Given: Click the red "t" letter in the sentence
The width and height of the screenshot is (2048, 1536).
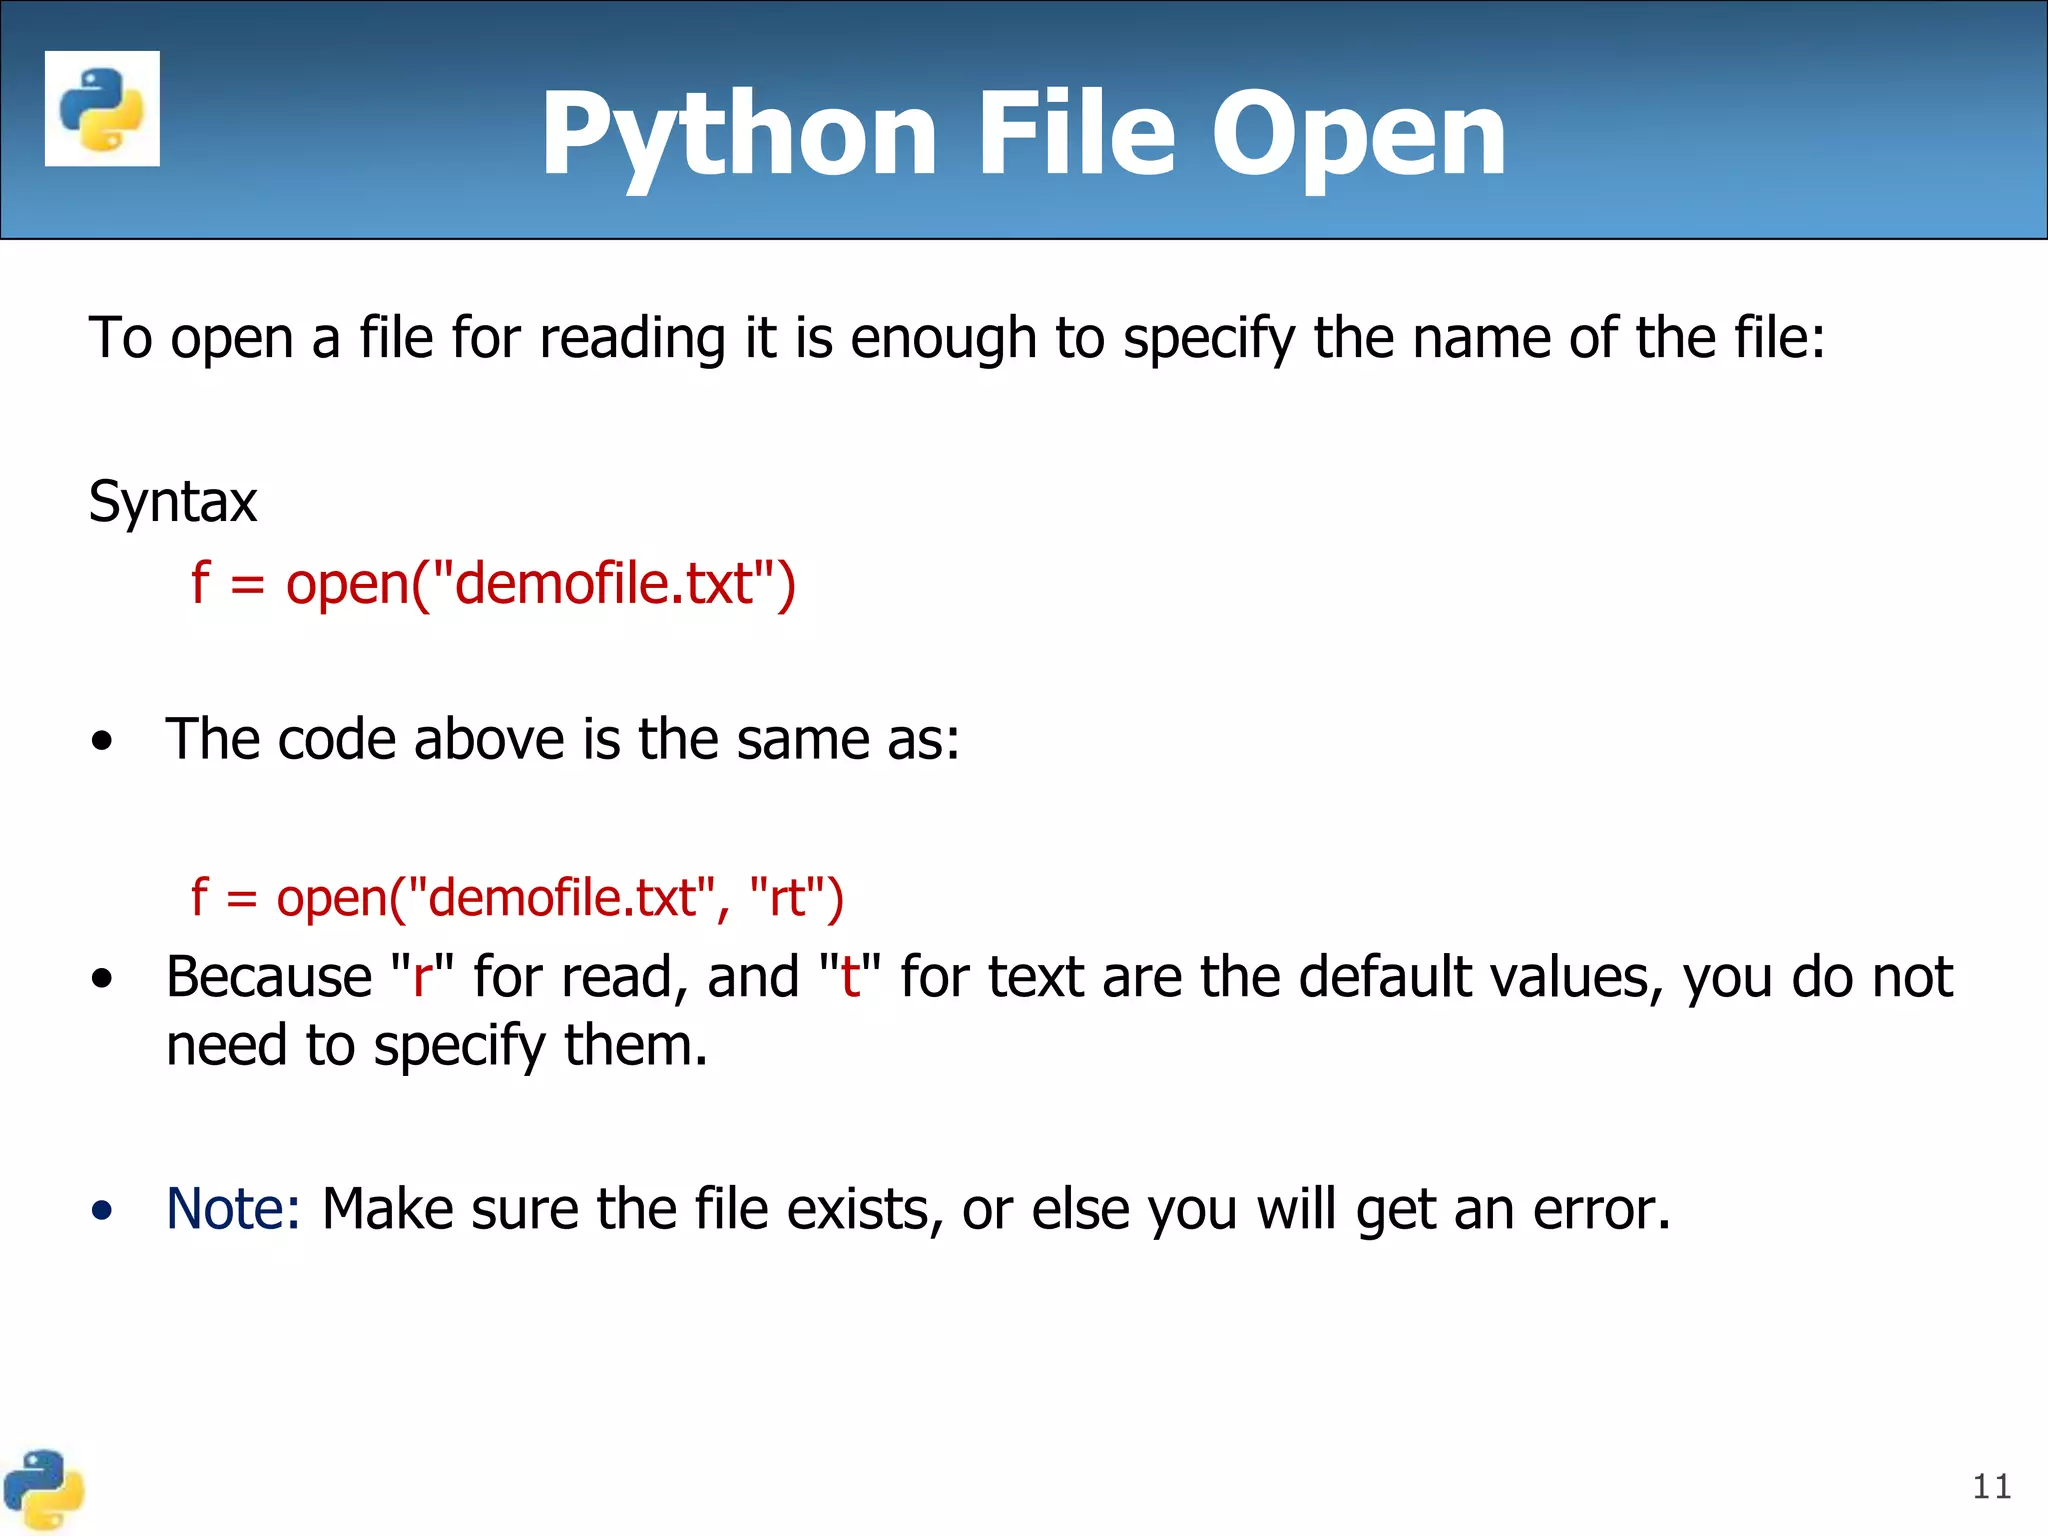Looking at the screenshot, I should [x=850, y=977].
